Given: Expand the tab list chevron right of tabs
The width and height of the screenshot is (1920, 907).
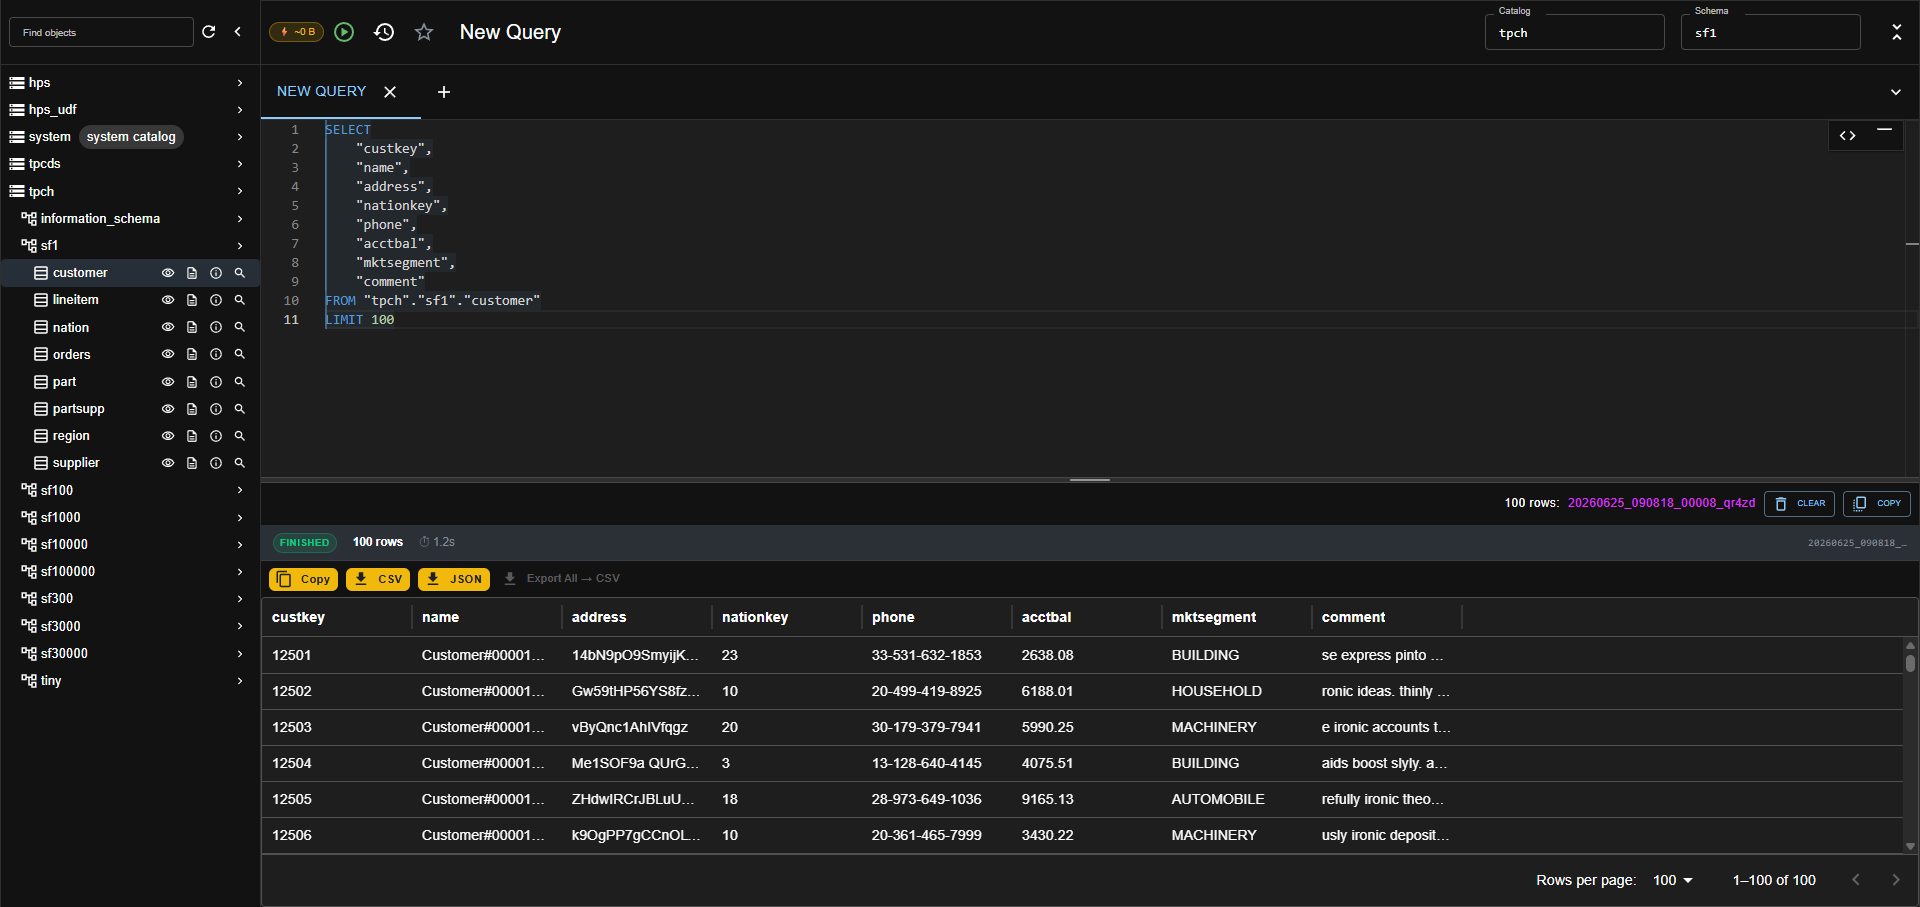Looking at the screenshot, I should coord(1895,92).
